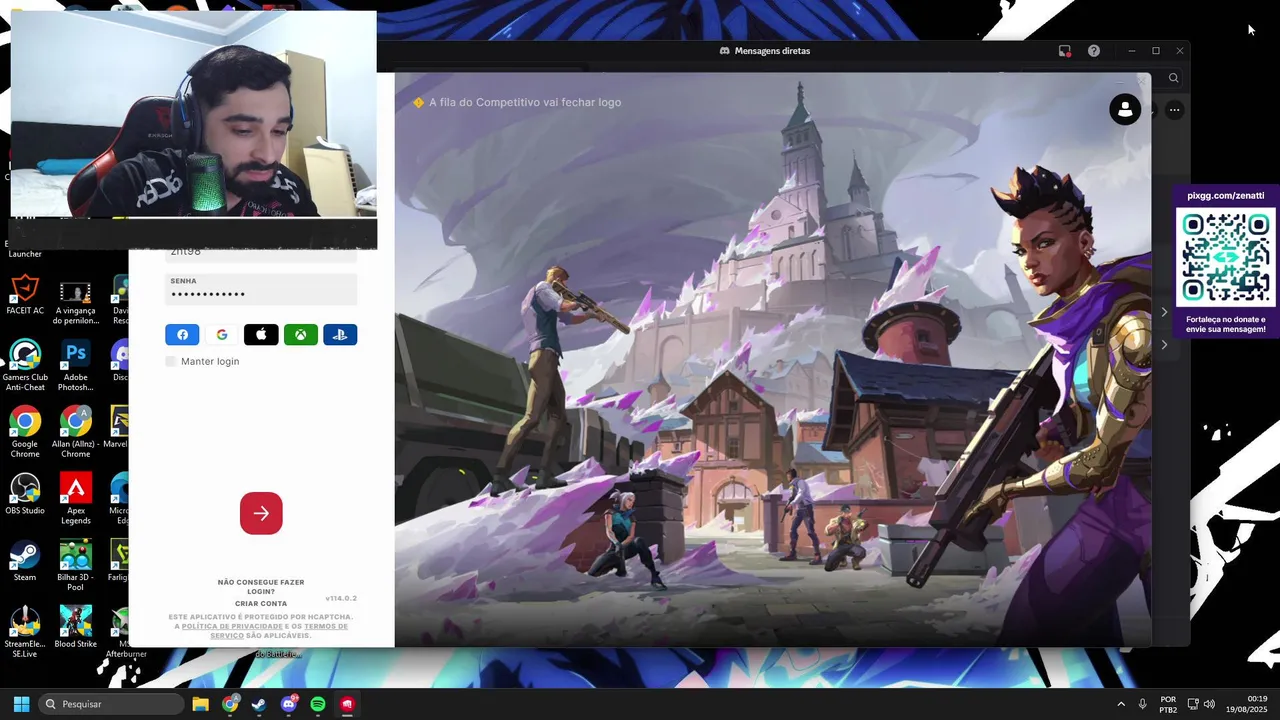The image size is (1280, 720).
Task: Open Bilhar 3D - Pool shortcut
Action: point(75,566)
